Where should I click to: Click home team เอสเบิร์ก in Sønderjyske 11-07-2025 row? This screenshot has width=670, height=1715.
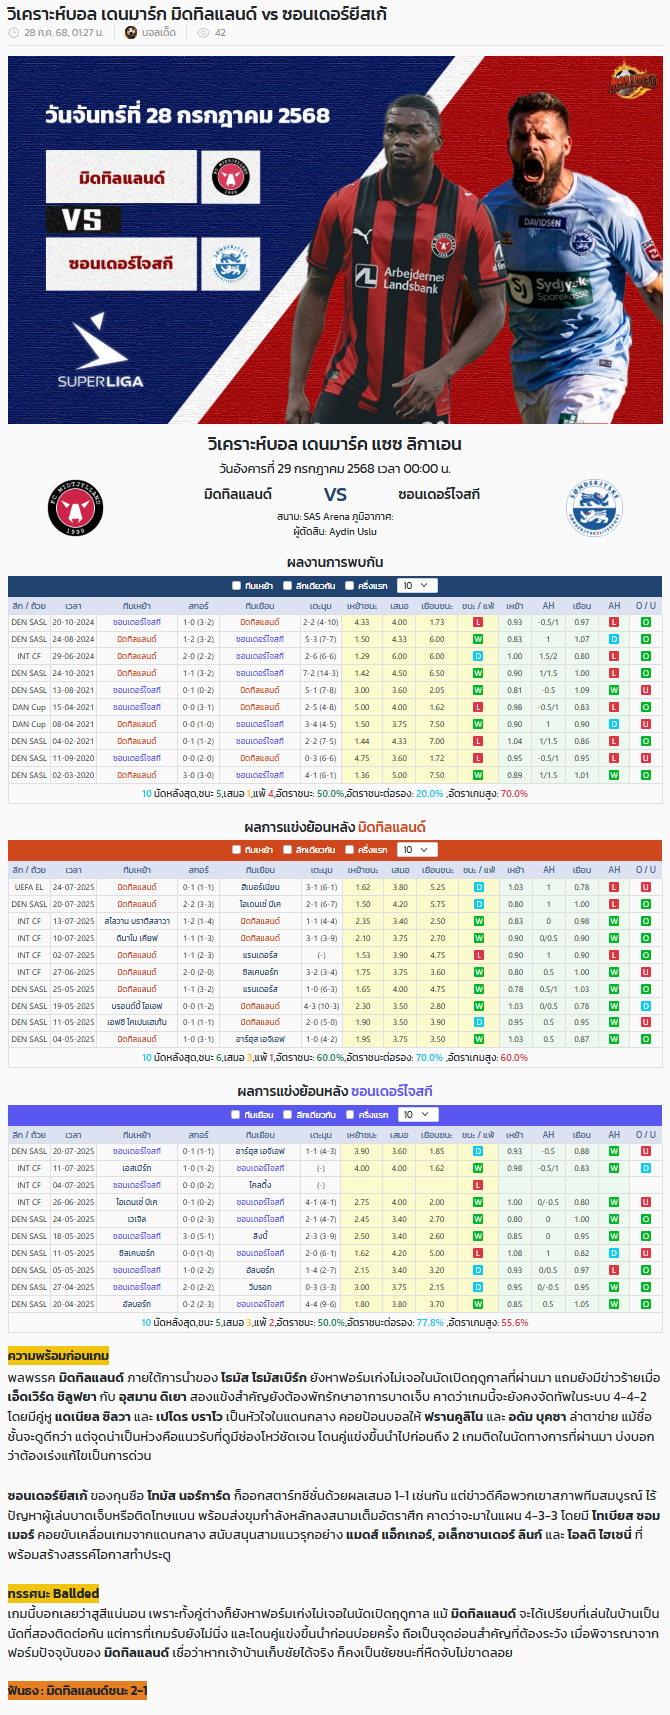[137, 1168]
